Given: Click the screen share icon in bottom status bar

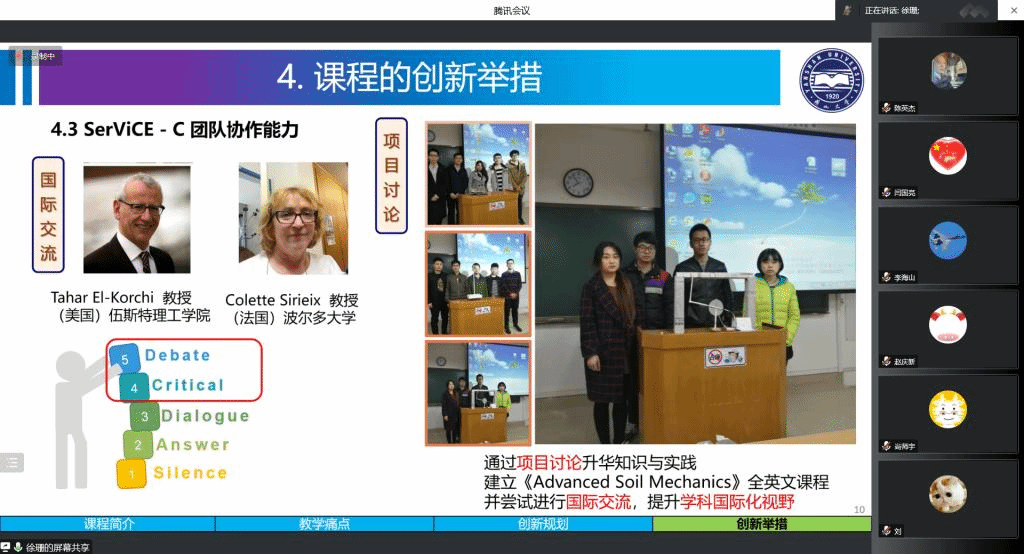Looking at the screenshot, I should 6,547.
